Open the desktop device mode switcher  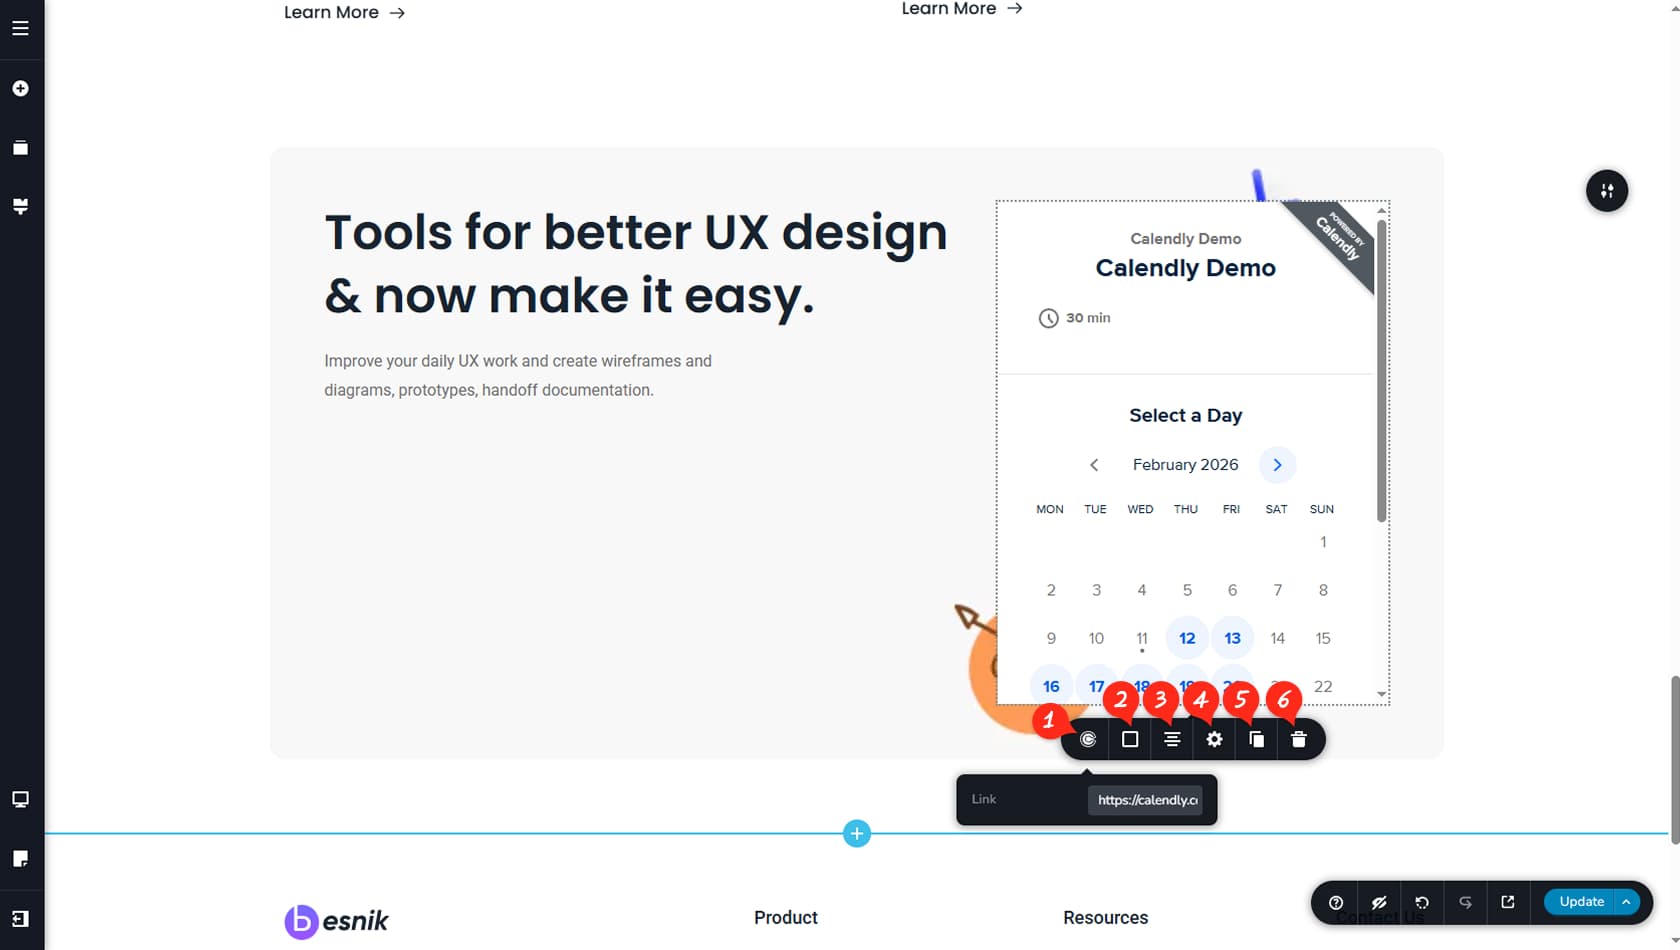[x=20, y=799]
